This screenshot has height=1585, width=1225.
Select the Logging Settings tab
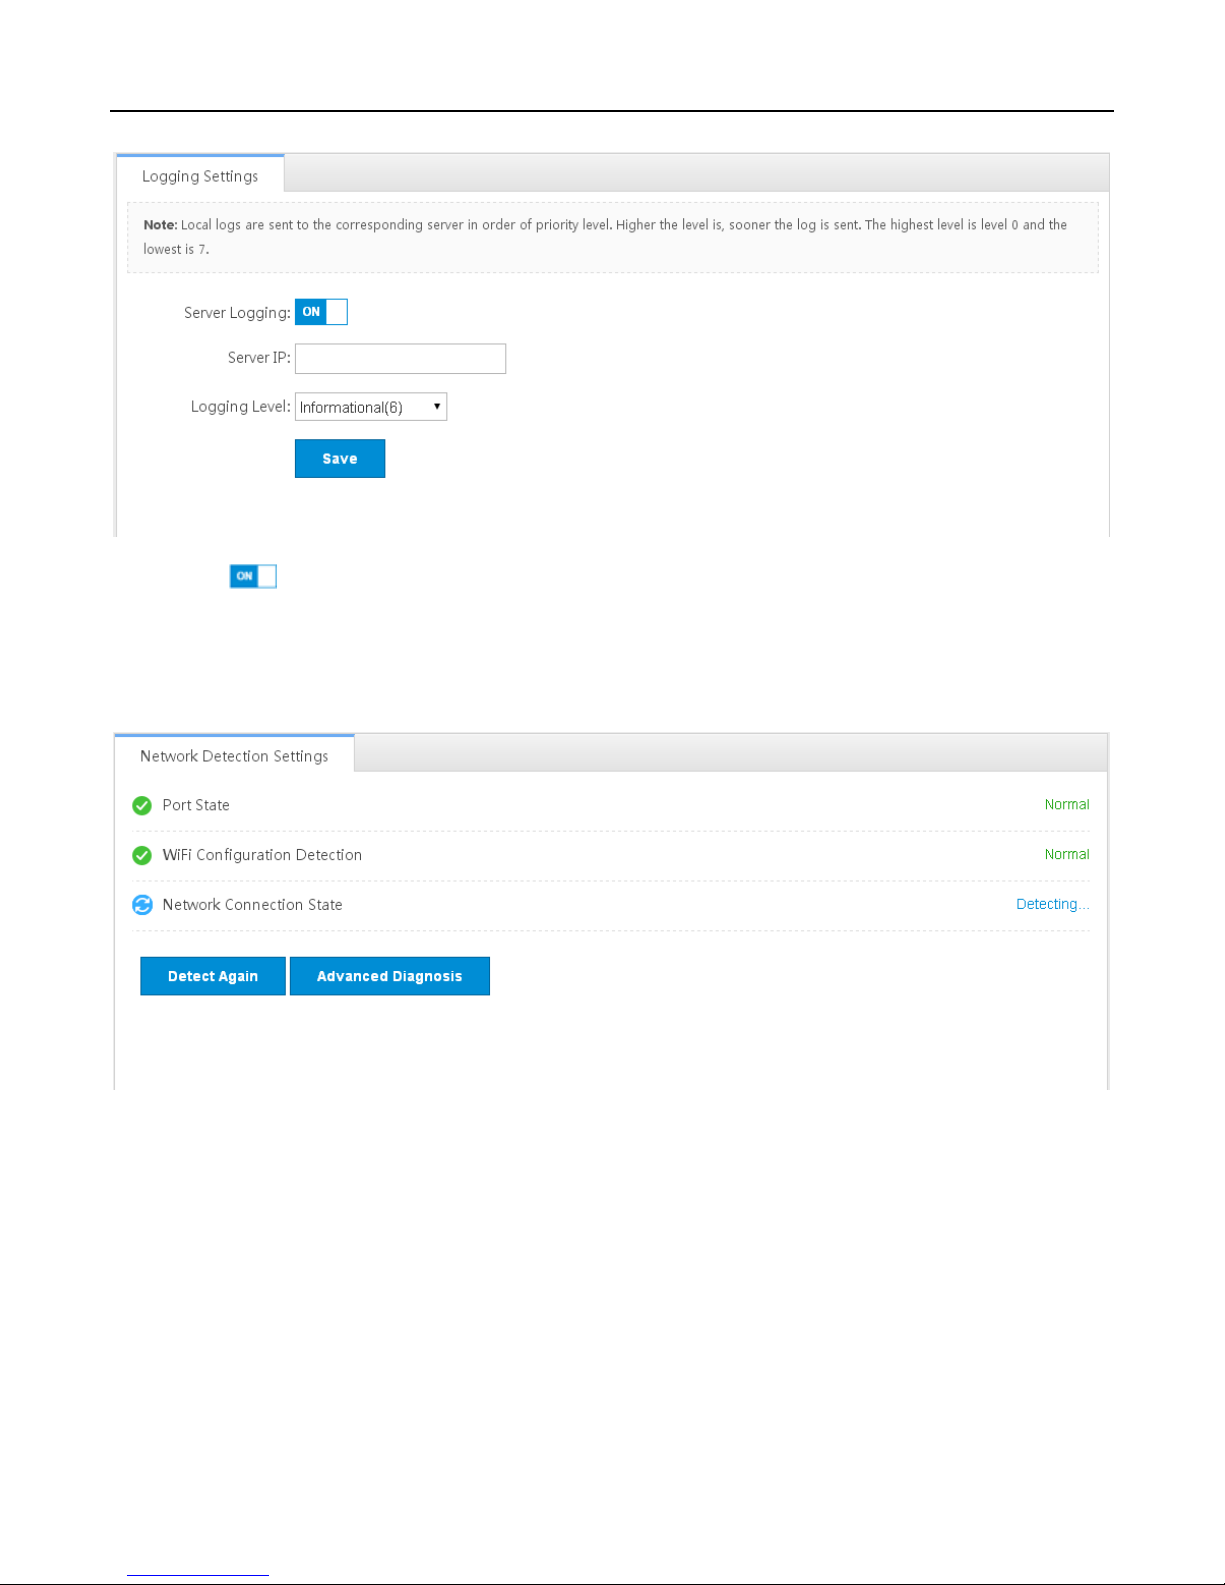point(200,175)
